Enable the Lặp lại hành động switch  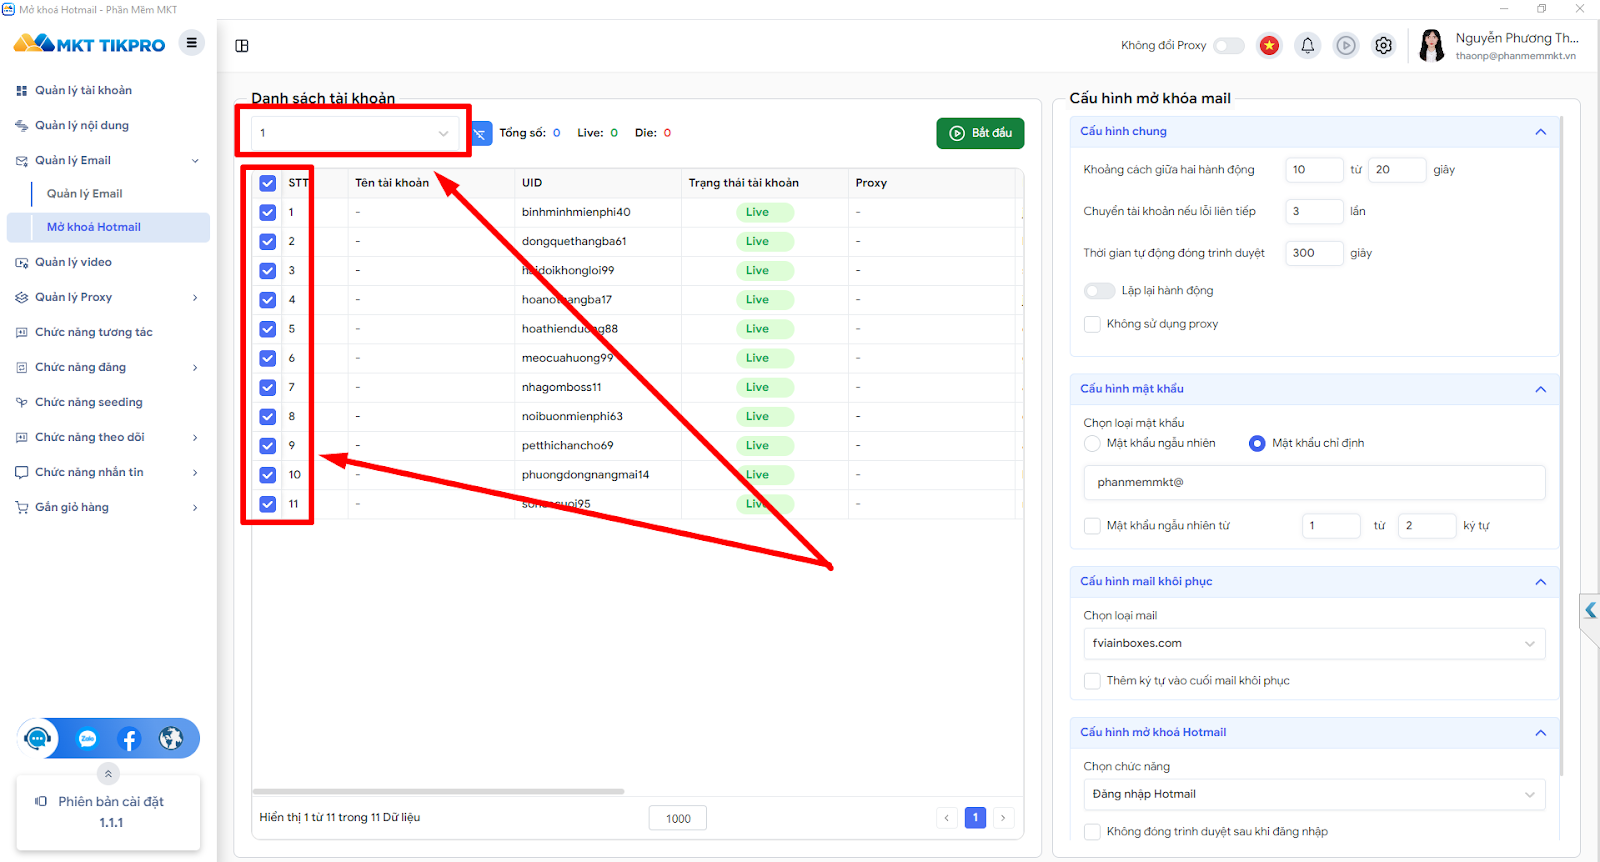[1099, 291]
